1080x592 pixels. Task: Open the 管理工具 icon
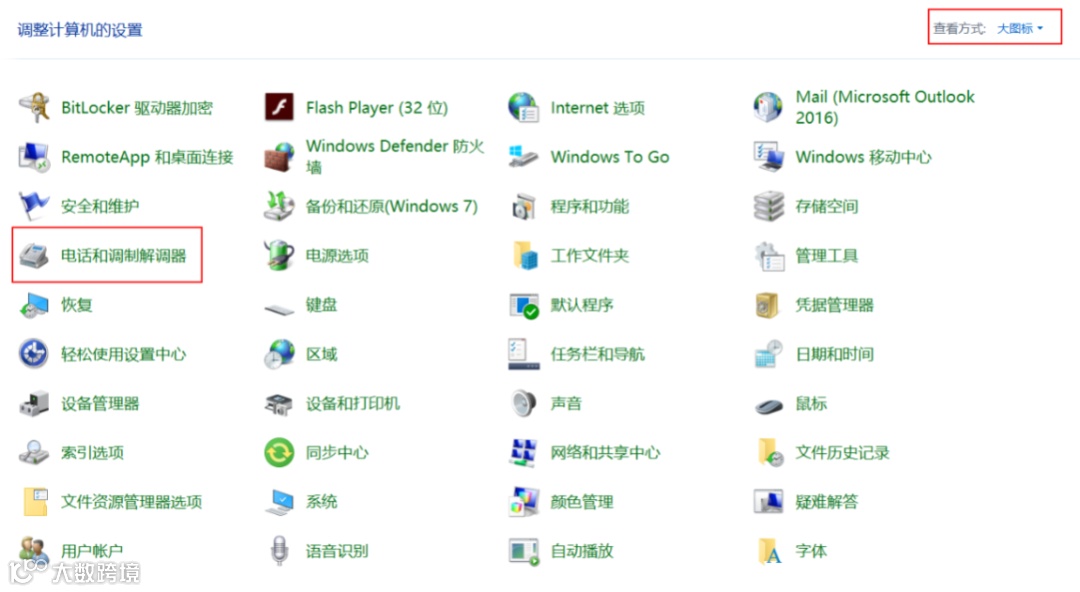pos(769,256)
